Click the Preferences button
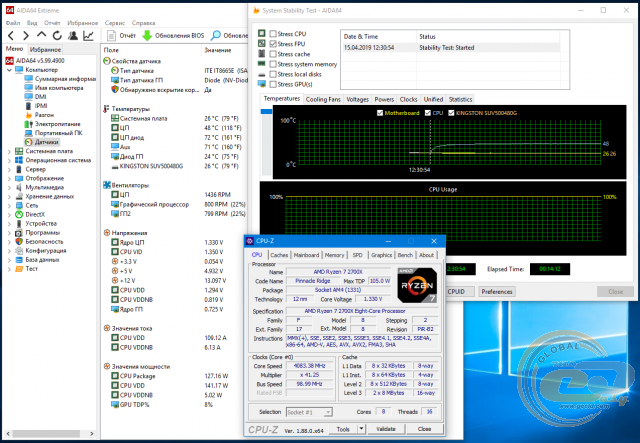The height and width of the screenshot is (443, 640). (497, 292)
